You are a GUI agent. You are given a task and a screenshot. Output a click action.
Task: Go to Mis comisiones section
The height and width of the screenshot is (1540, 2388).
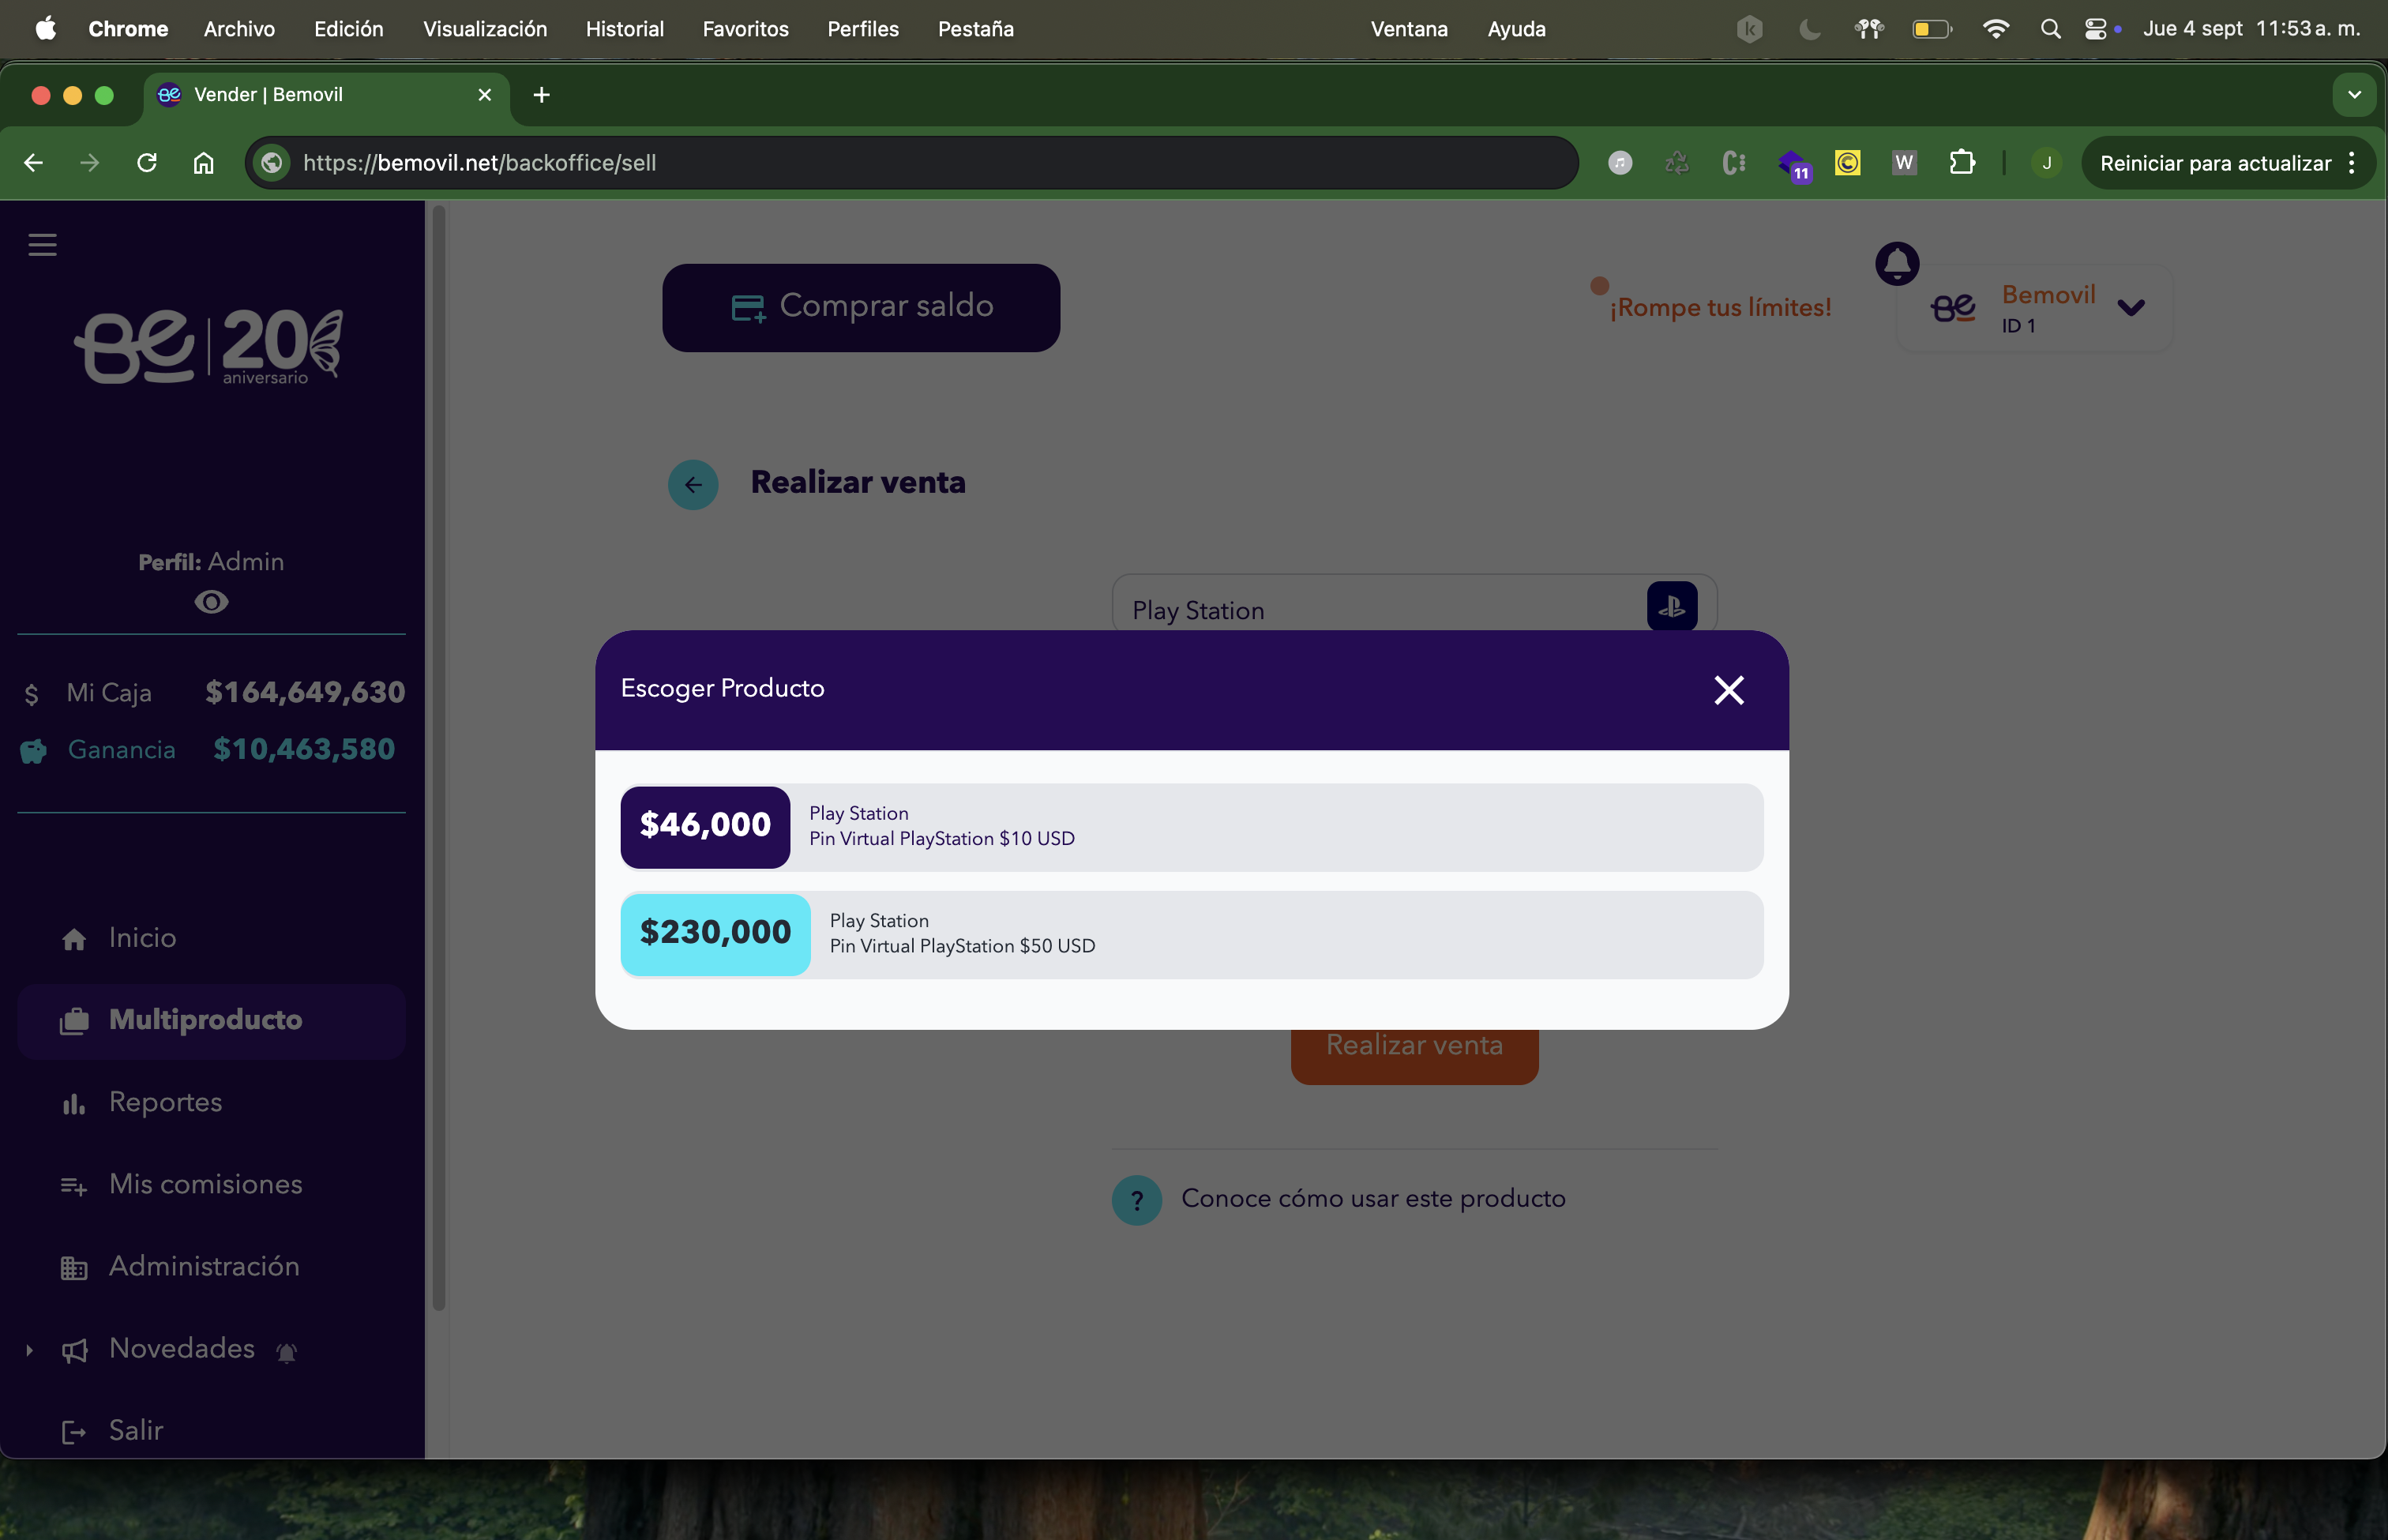click(x=205, y=1184)
